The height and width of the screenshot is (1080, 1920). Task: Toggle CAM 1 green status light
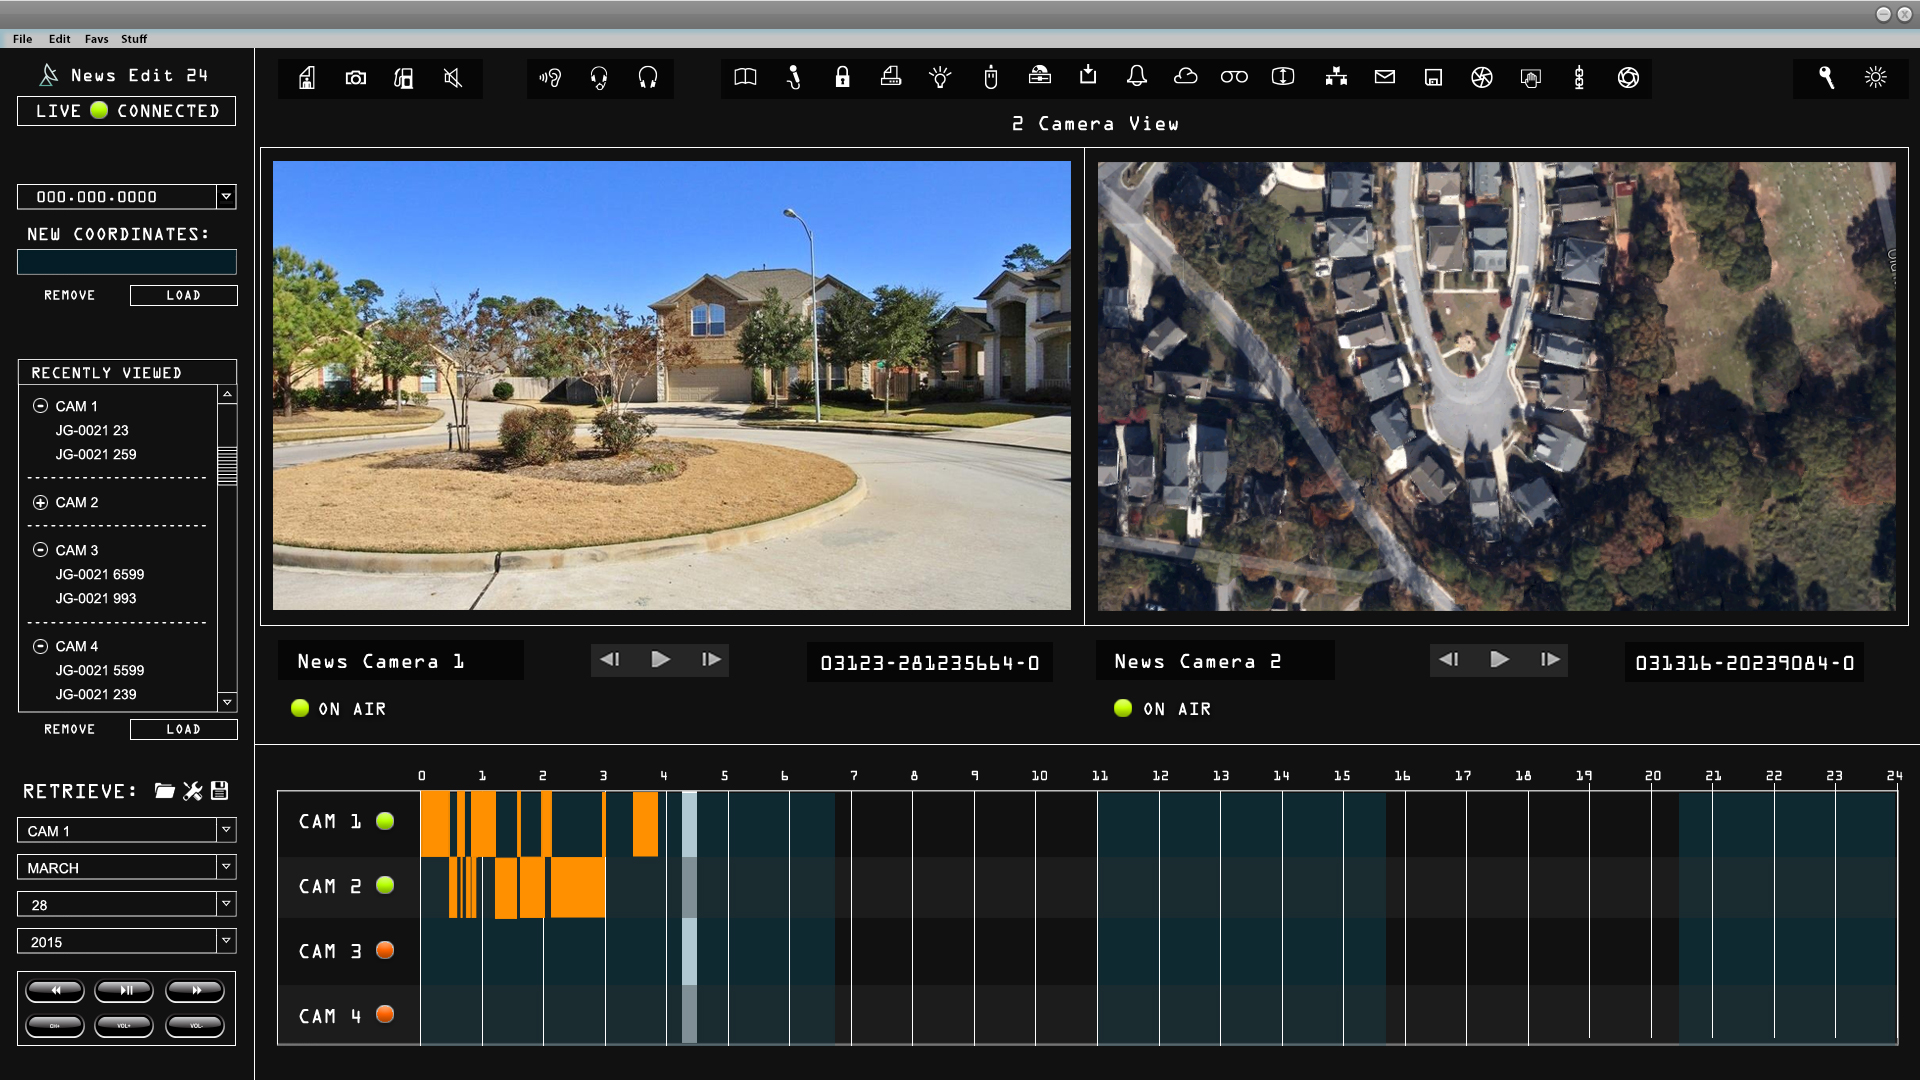(x=385, y=821)
